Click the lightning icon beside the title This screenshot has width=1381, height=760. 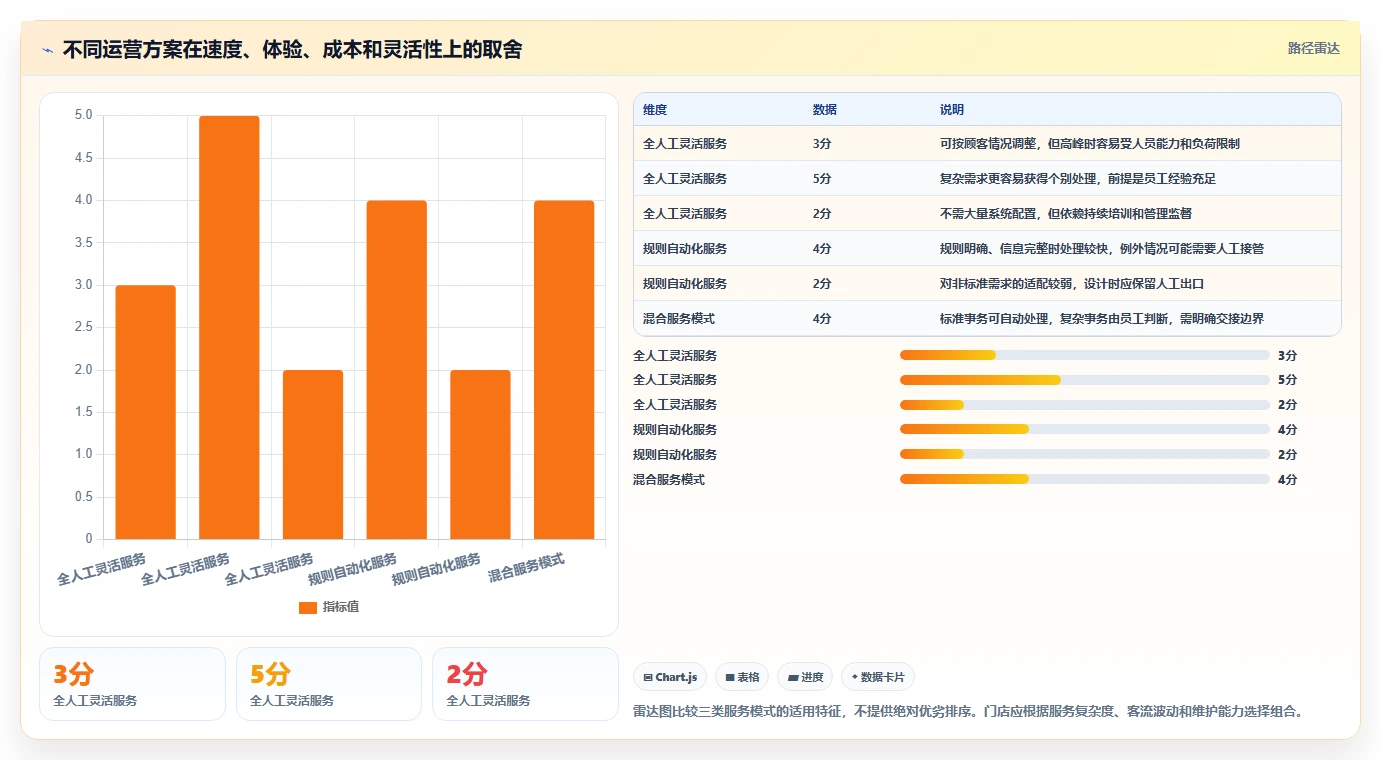pyautogui.click(x=48, y=50)
